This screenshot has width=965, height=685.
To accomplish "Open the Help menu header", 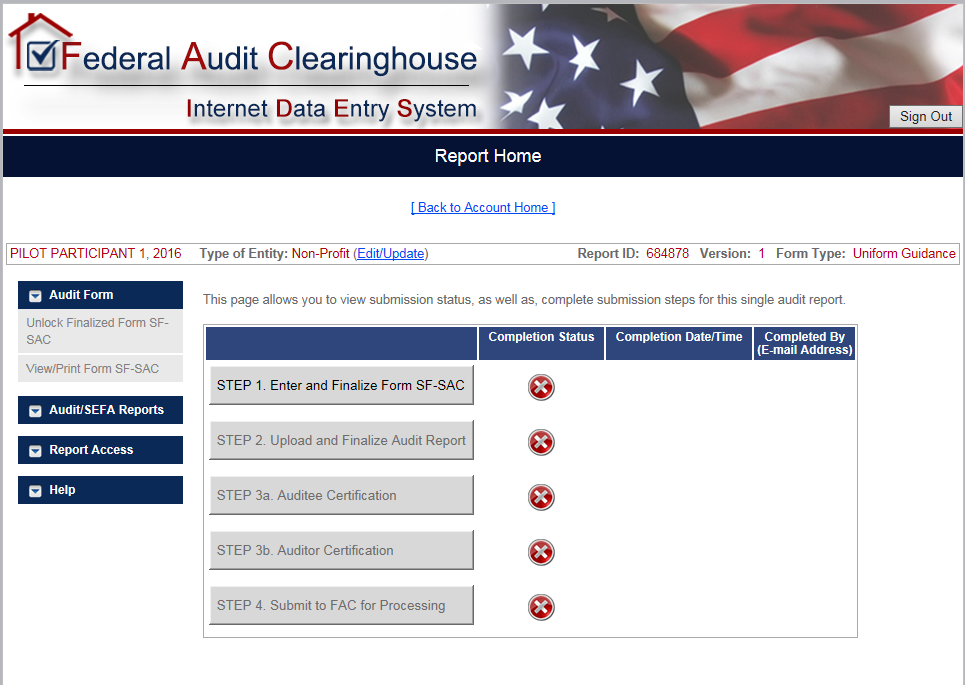I will (100, 490).
